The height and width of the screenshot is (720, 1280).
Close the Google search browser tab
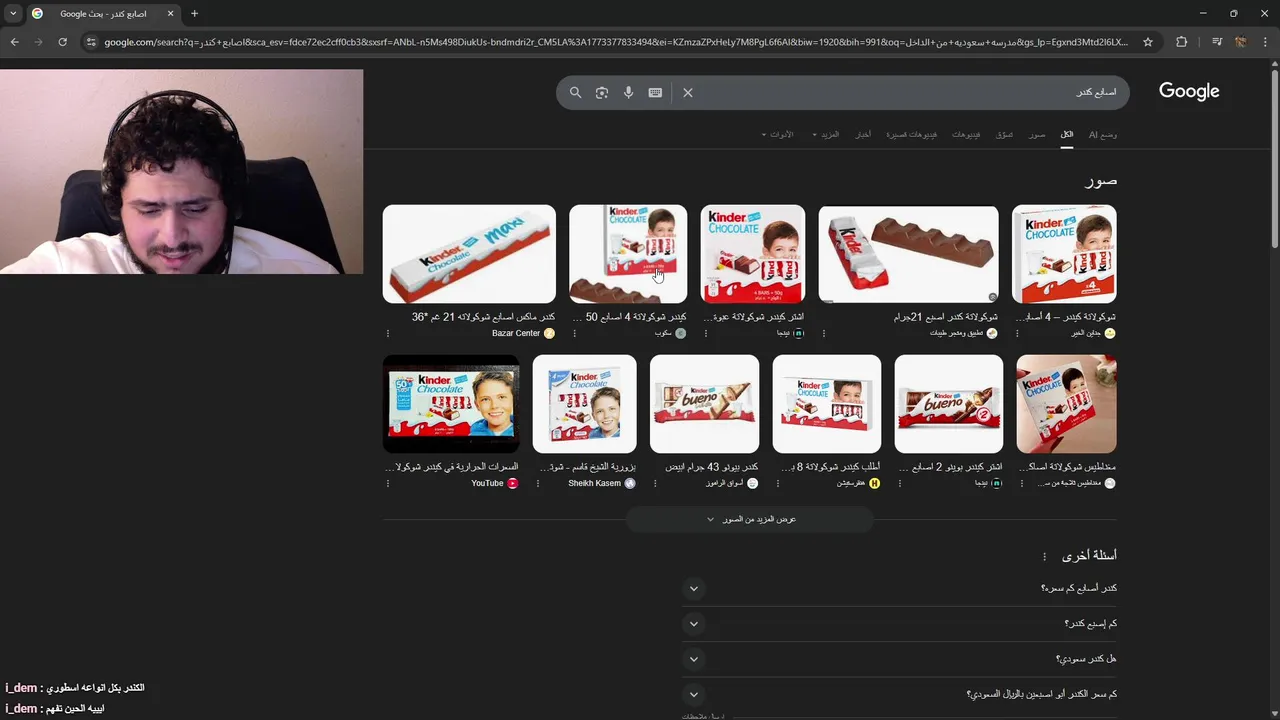pos(170,13)
